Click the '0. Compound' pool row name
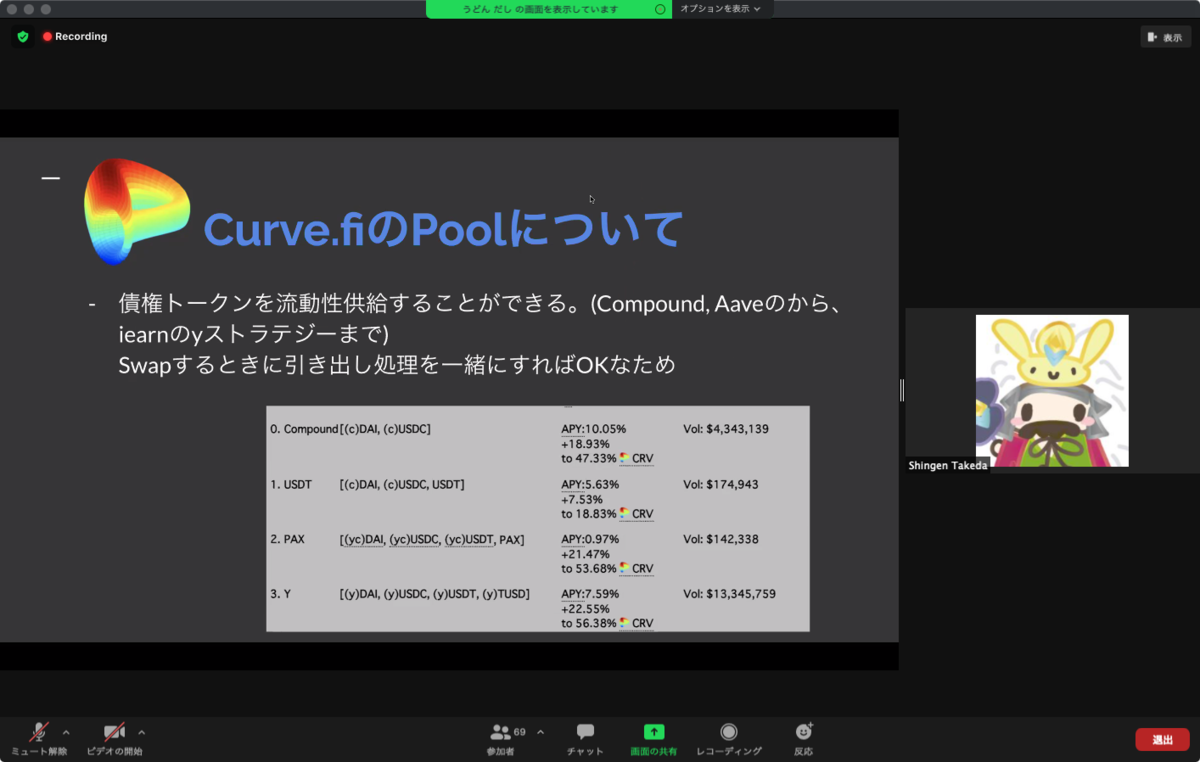Screen dimensions: 1200x762 [x=304, y=429]
